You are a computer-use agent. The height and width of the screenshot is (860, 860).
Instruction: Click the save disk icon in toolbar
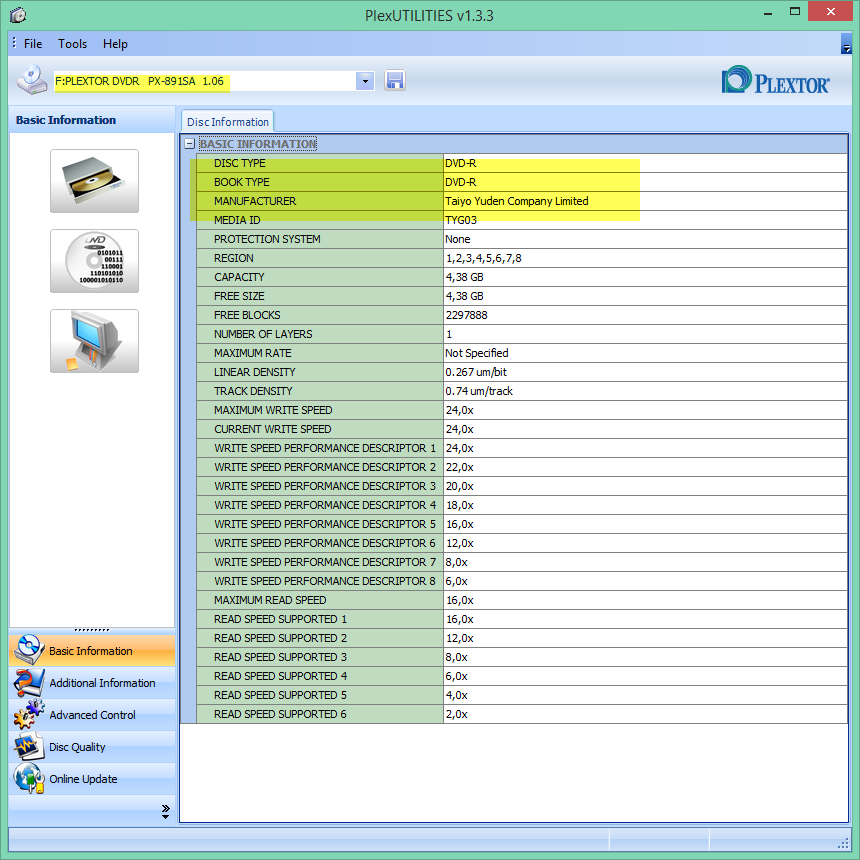(395, 81)
